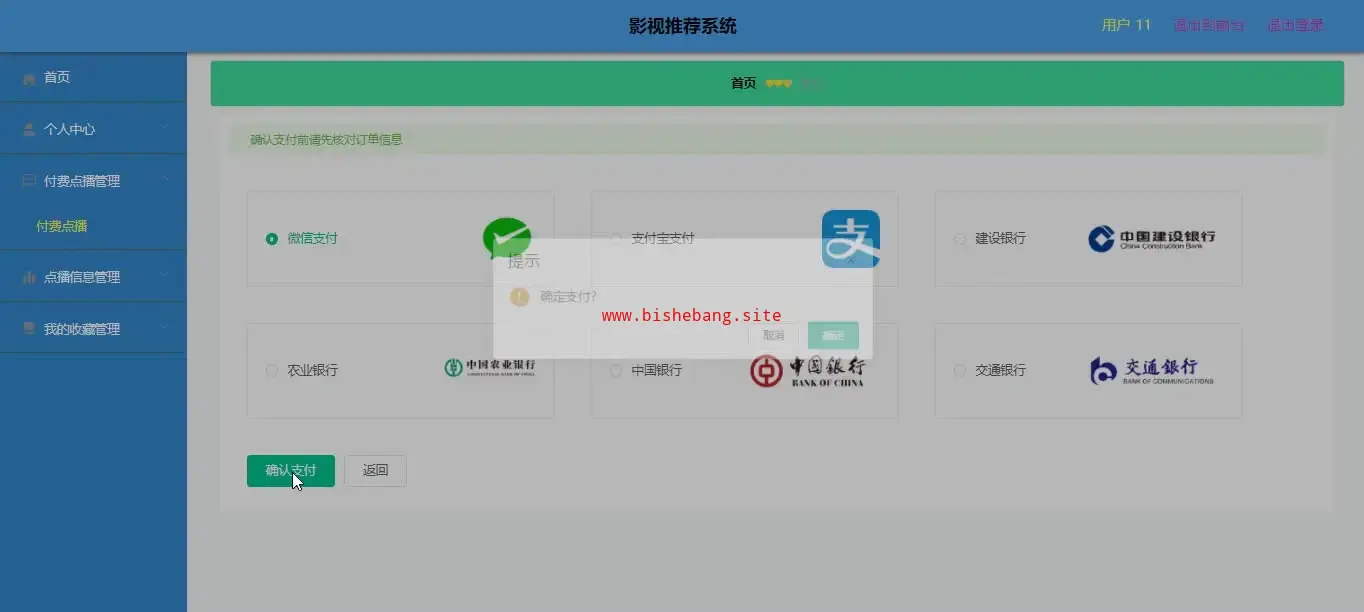Pick the 交通银行 radio option
Image resolution: width=1364 pixels, height=612 pixels.
(x=960, y=370)
